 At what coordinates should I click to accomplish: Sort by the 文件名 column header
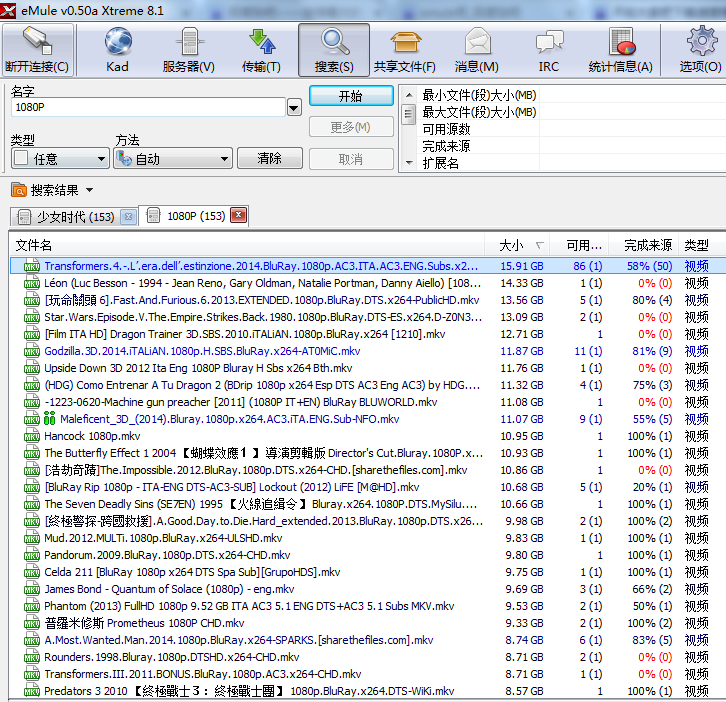247,245
